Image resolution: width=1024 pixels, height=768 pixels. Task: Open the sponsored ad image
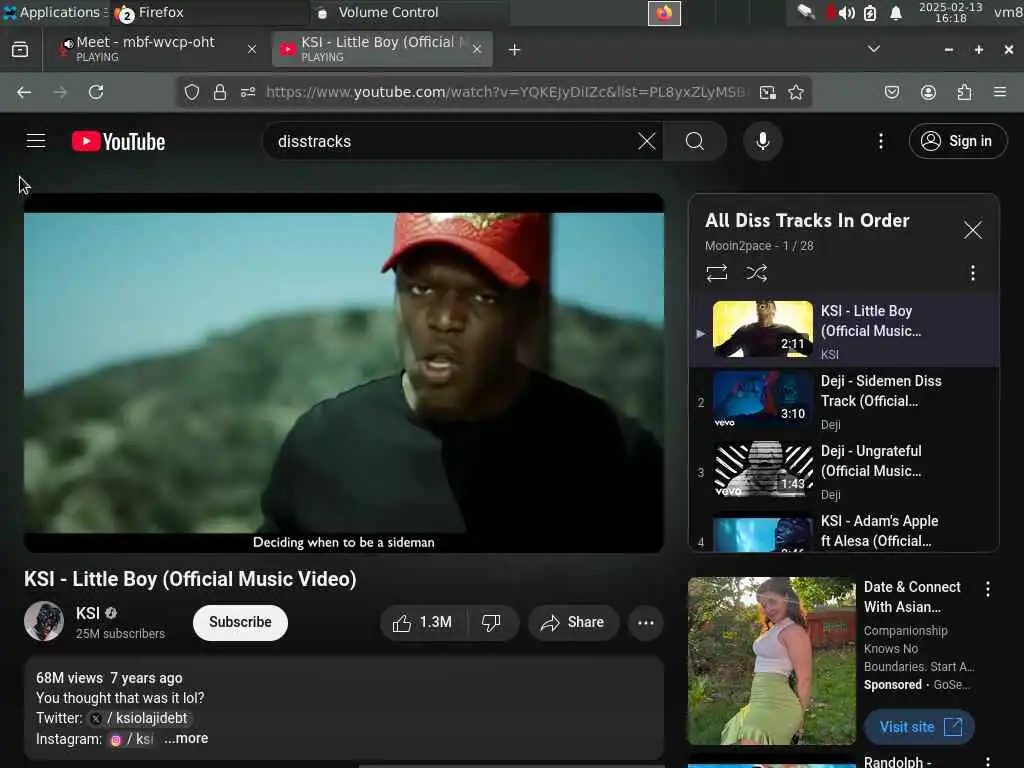pos(772,661)
